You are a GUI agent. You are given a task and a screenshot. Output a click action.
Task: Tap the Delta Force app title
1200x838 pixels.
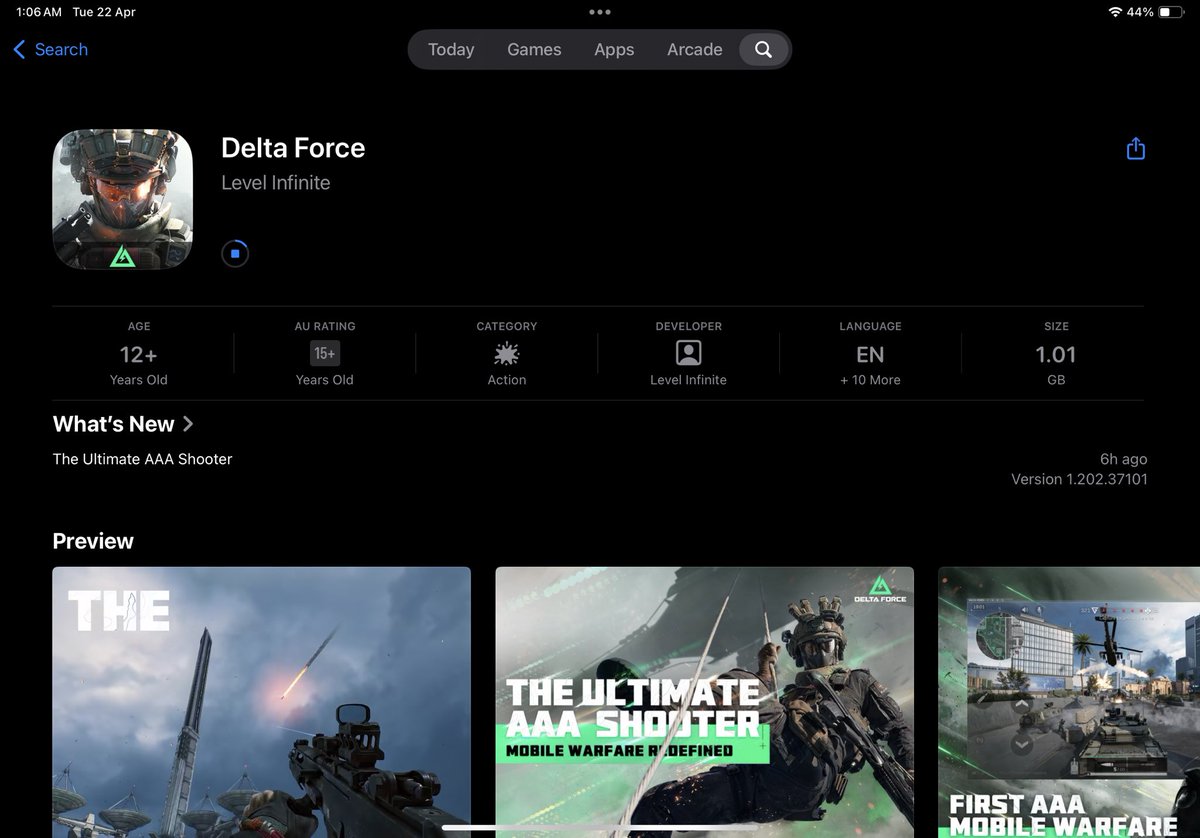(x=293, y=148)
